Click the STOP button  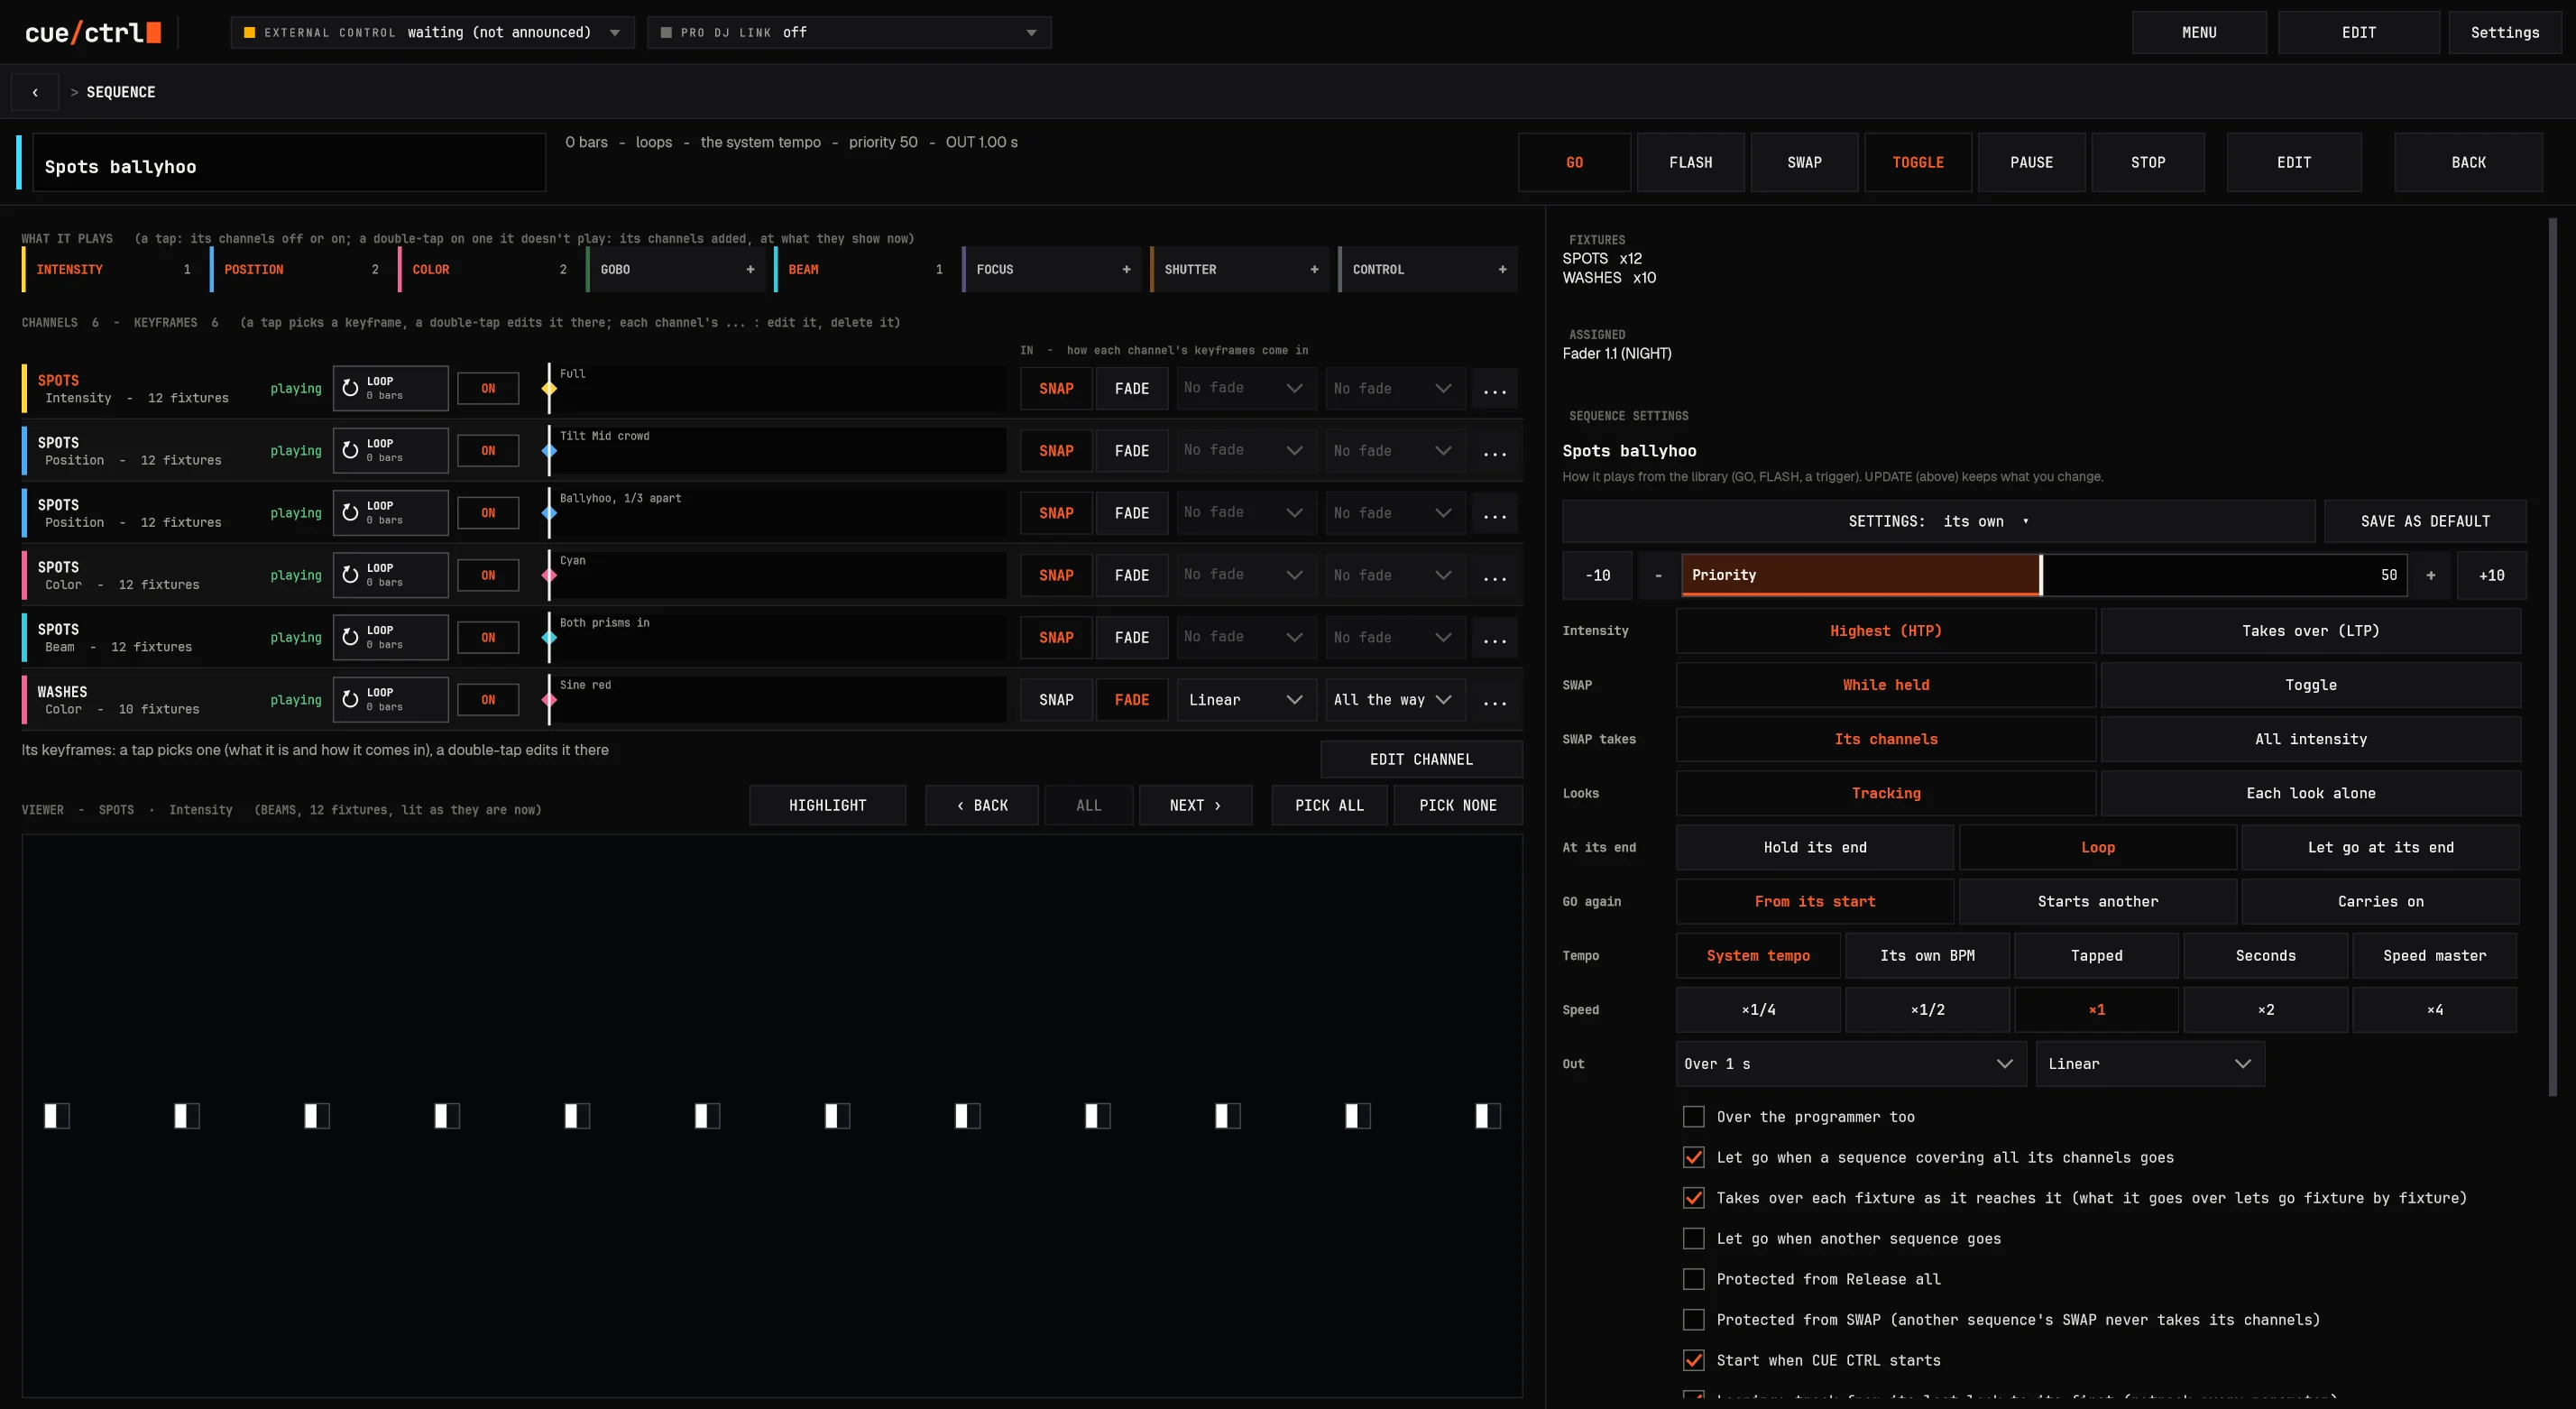click(2147, 162)
